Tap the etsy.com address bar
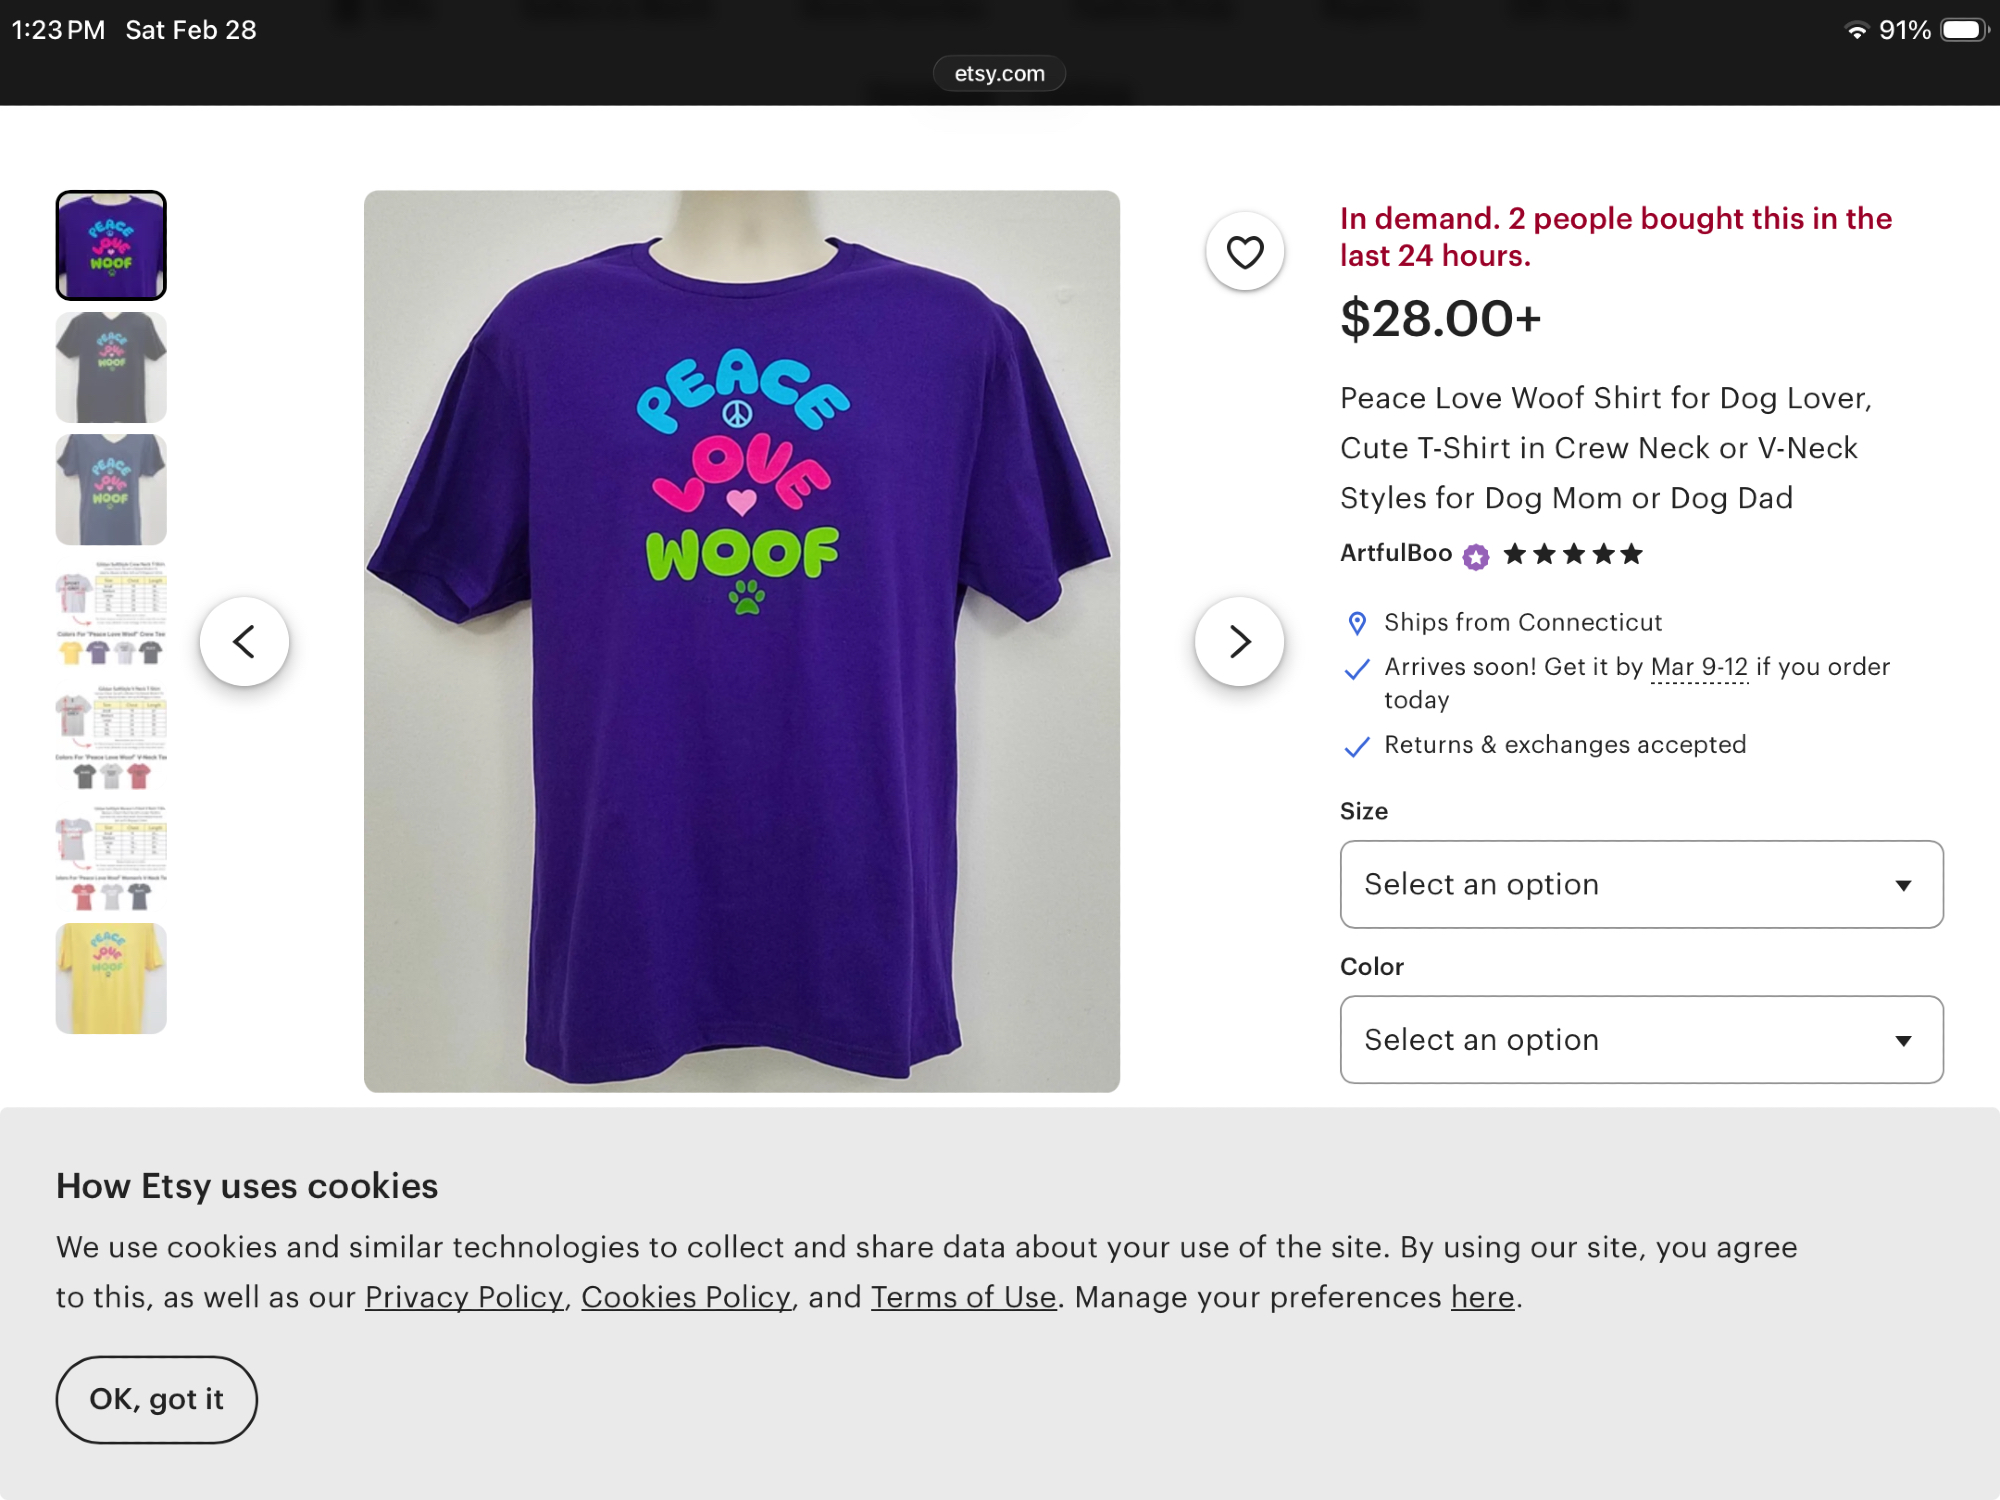 (999, 73)
